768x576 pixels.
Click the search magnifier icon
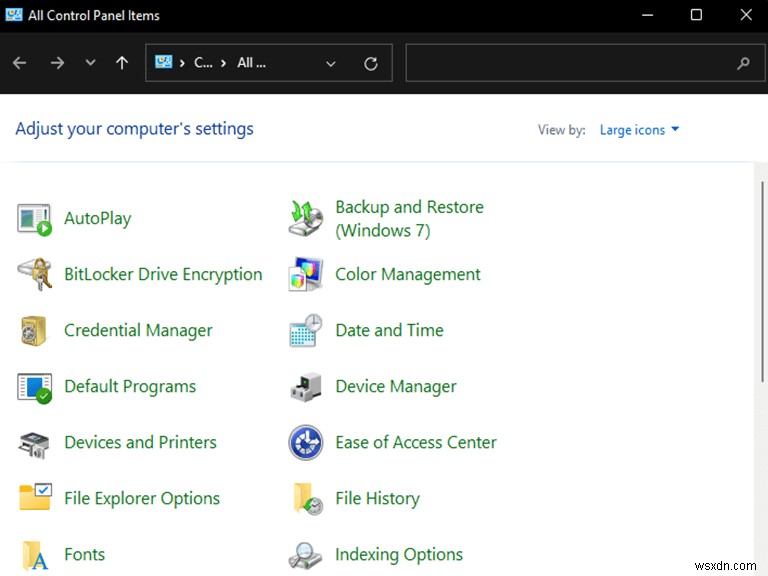(743, 63)
